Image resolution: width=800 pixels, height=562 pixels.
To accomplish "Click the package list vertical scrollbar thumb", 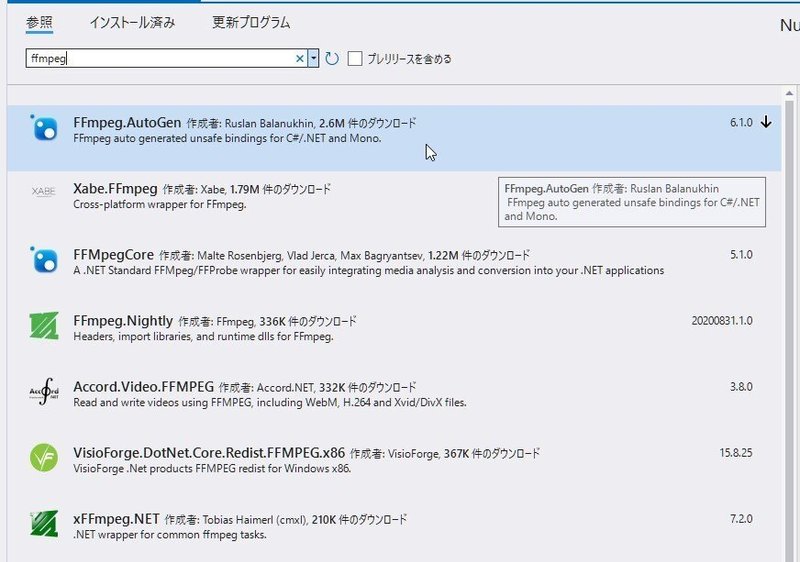I will point(789,331).
